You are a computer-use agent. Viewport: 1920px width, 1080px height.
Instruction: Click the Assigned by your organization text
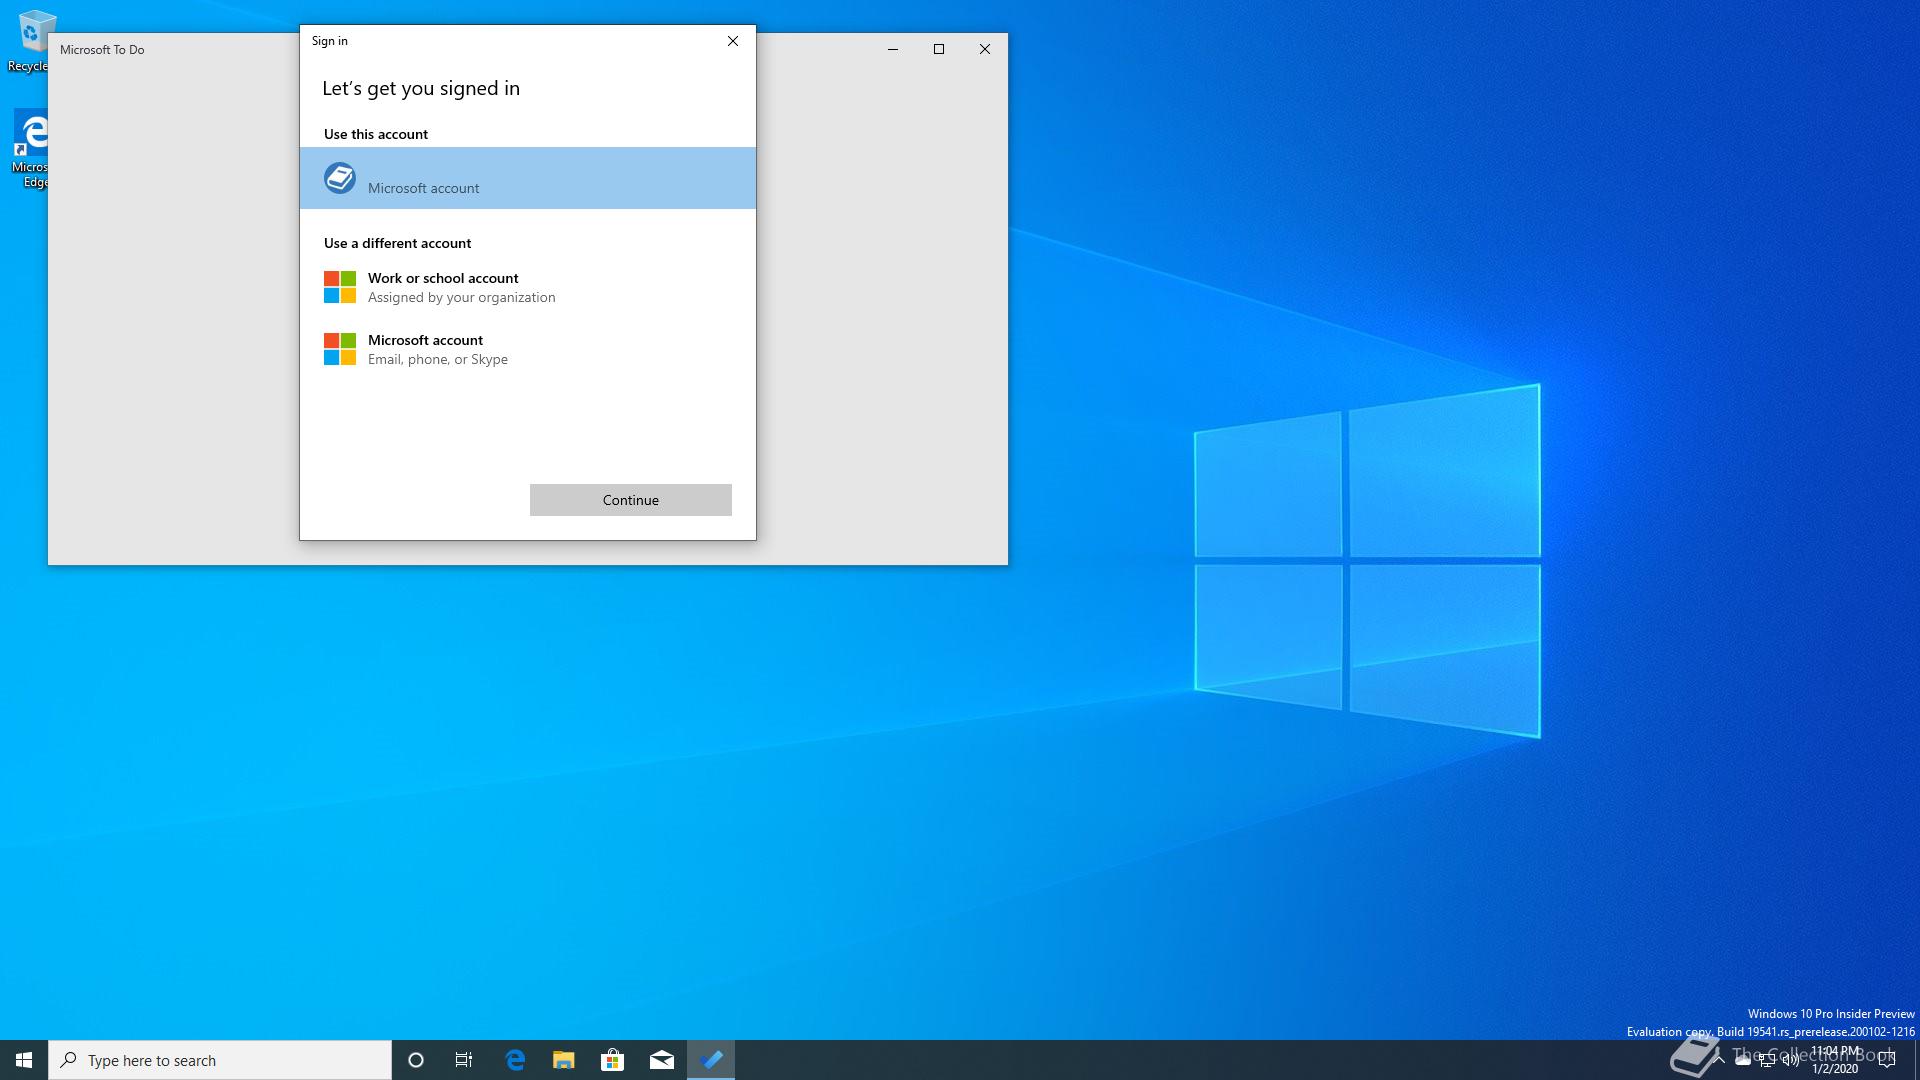pyautogui.click(x=461, y=297)
